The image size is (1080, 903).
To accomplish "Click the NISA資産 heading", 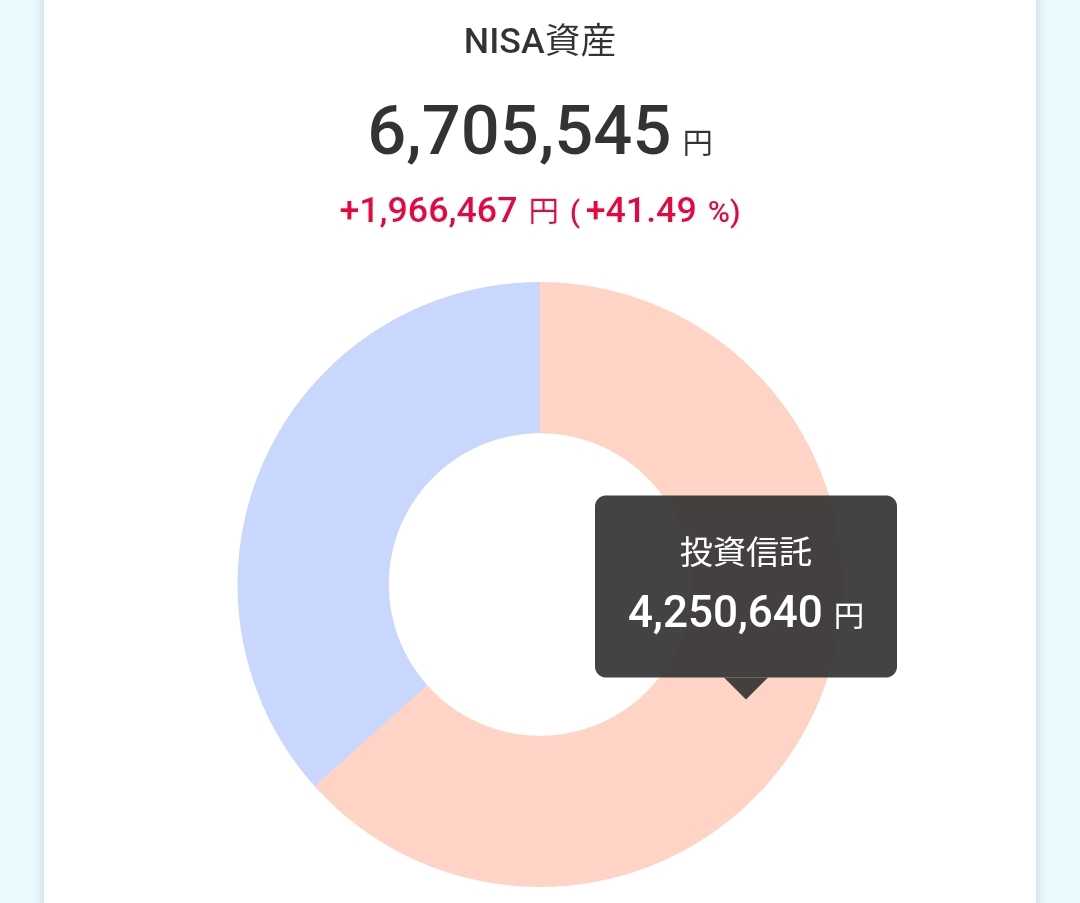I will tap(540, 42).
